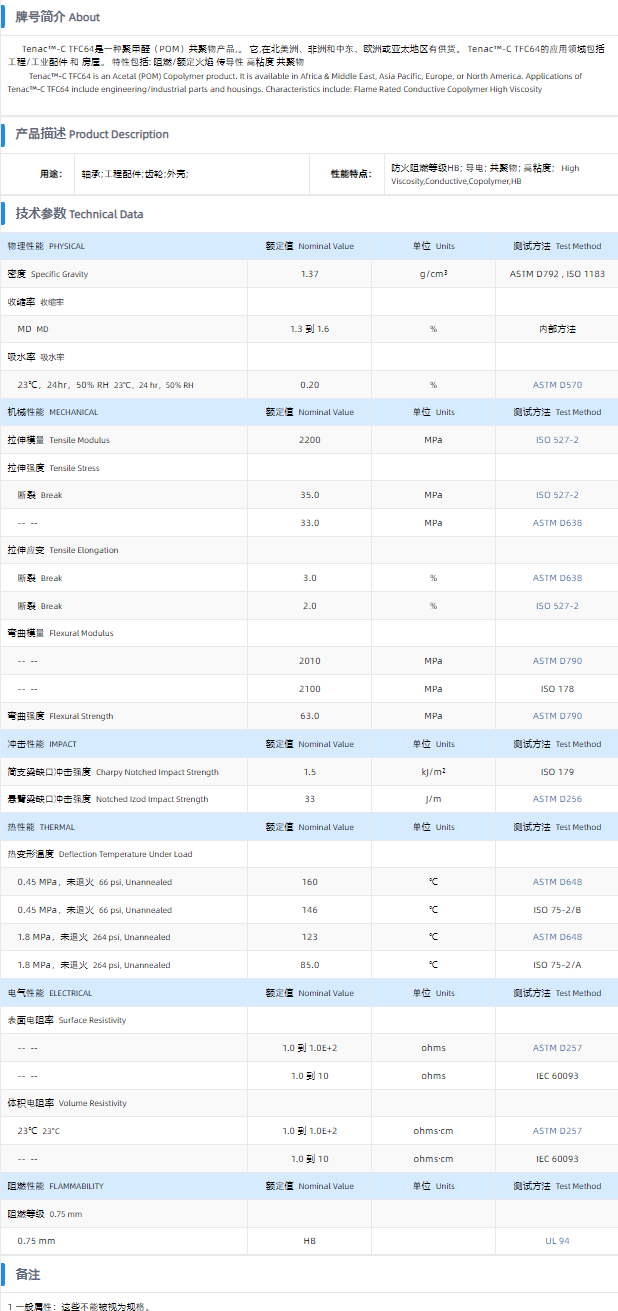
Task: Open the ISO 527-2 link in Tensile Modulus row
Action: point(557,440)
